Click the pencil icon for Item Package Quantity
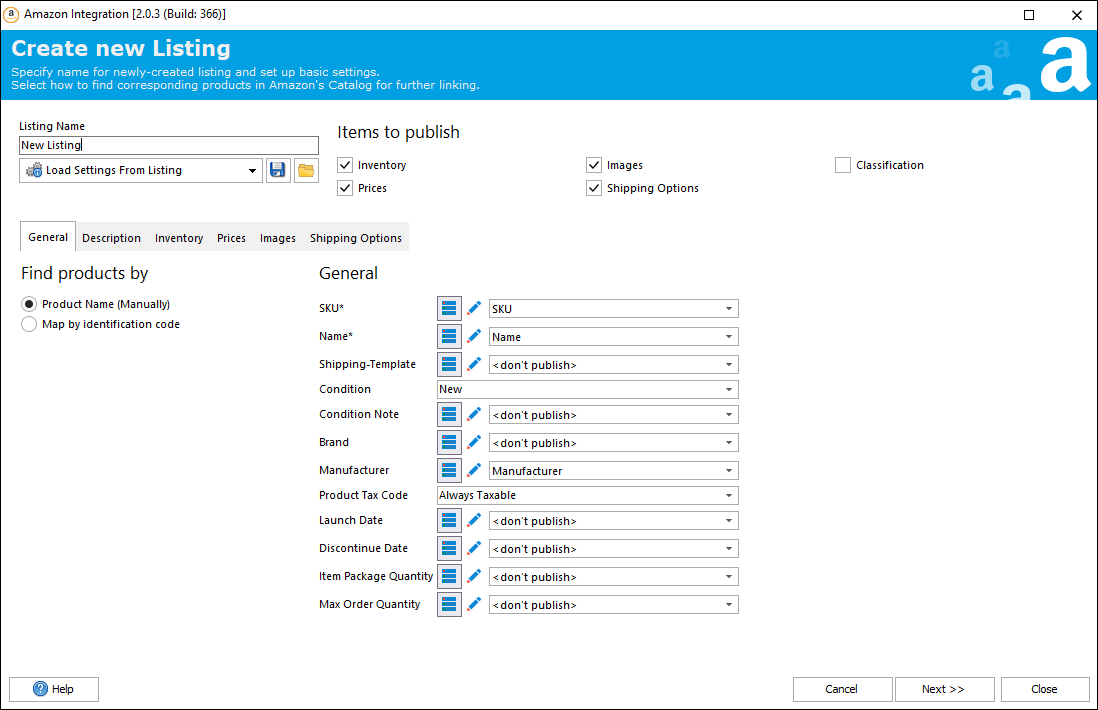This screenshot has width=1098, height=710. [474, 576]
